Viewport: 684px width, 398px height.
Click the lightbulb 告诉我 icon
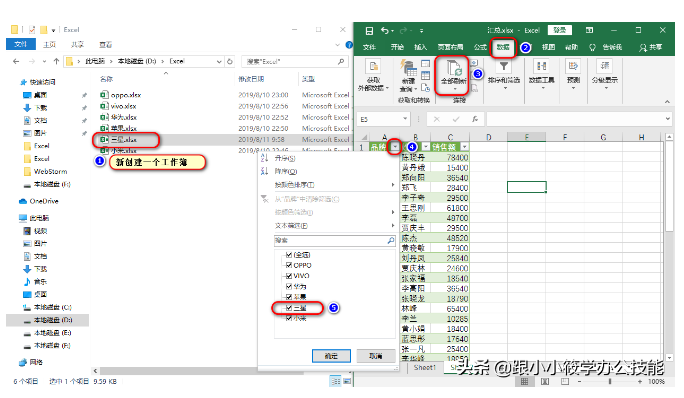click(x=592, y=47)
